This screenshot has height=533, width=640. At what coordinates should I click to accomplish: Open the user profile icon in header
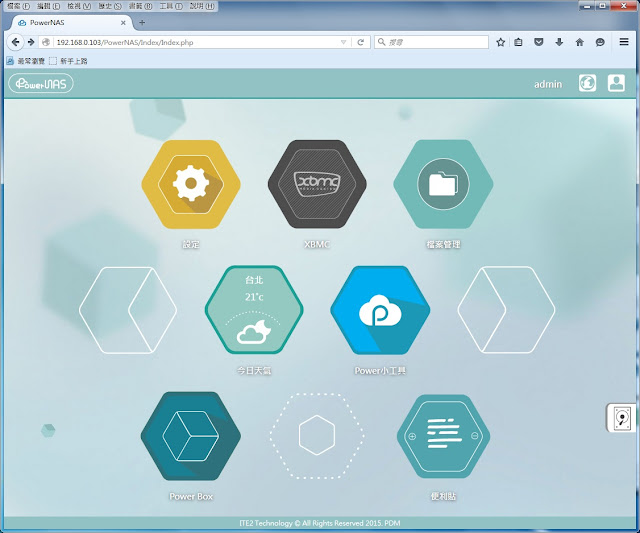tap(616, 83)
